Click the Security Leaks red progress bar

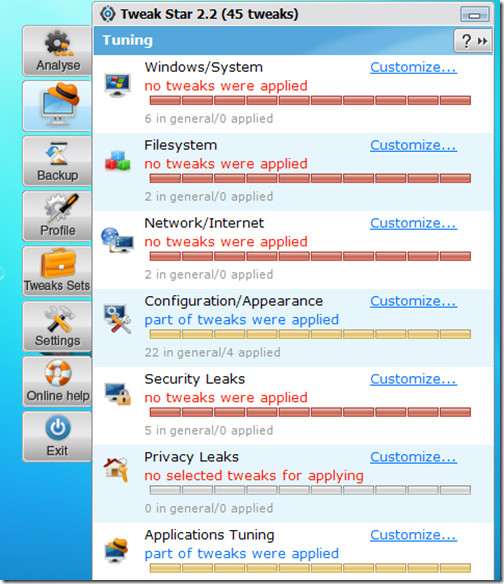[310, 412]
